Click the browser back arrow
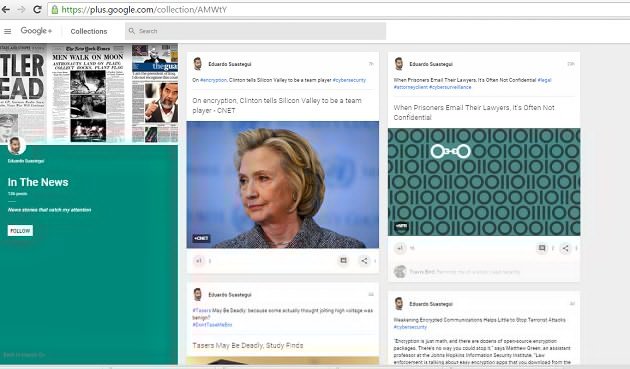This screenshot has width=630, height=369. click(6, 9)
